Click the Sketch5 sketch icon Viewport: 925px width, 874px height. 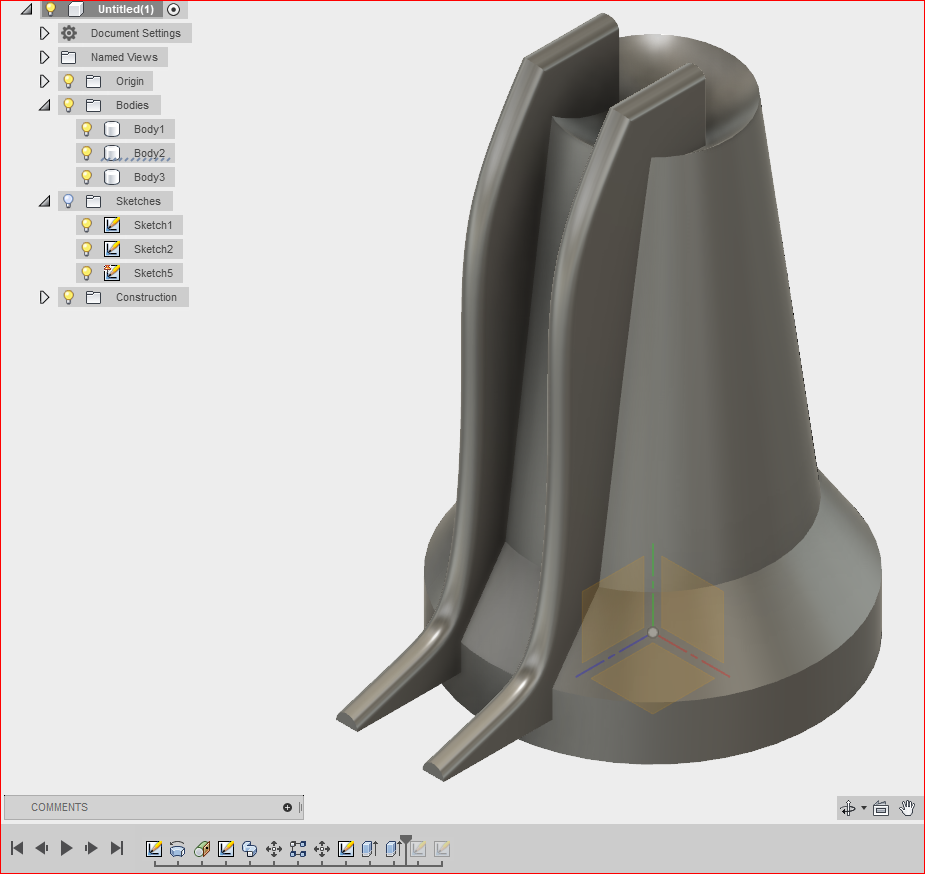(111, 273)
